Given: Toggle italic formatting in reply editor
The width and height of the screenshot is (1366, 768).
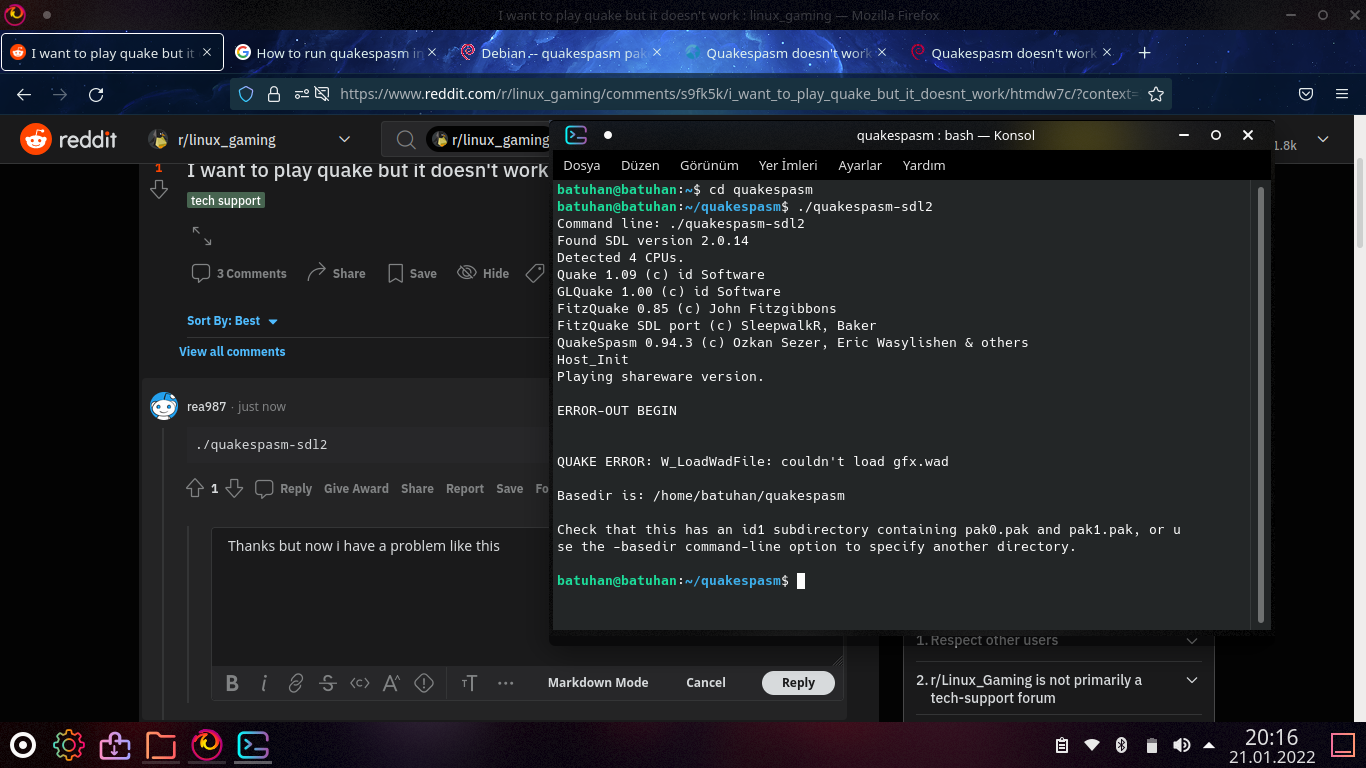Looking at the screenshot, I should pyautogui.click(x=264, y=683).
